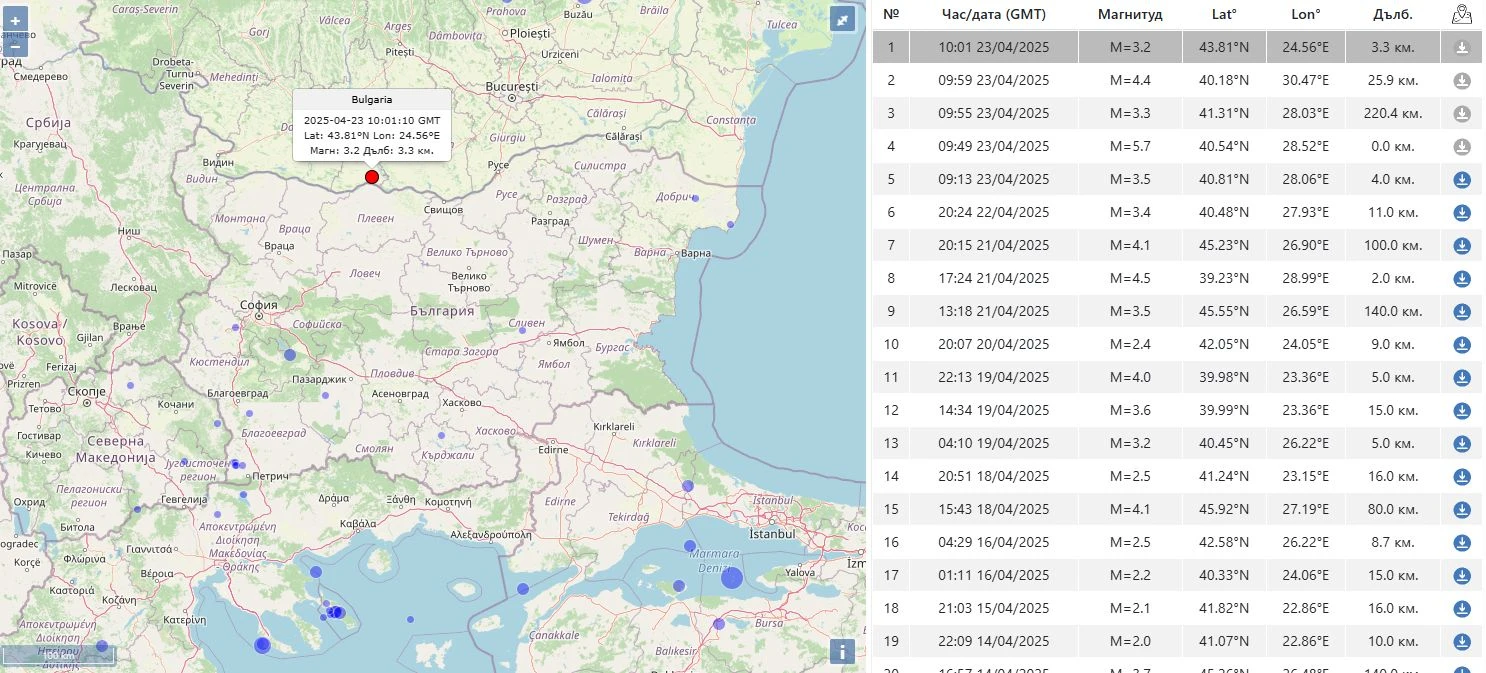Download data for row 3 with 220.4 km depth

point(1462,114)
